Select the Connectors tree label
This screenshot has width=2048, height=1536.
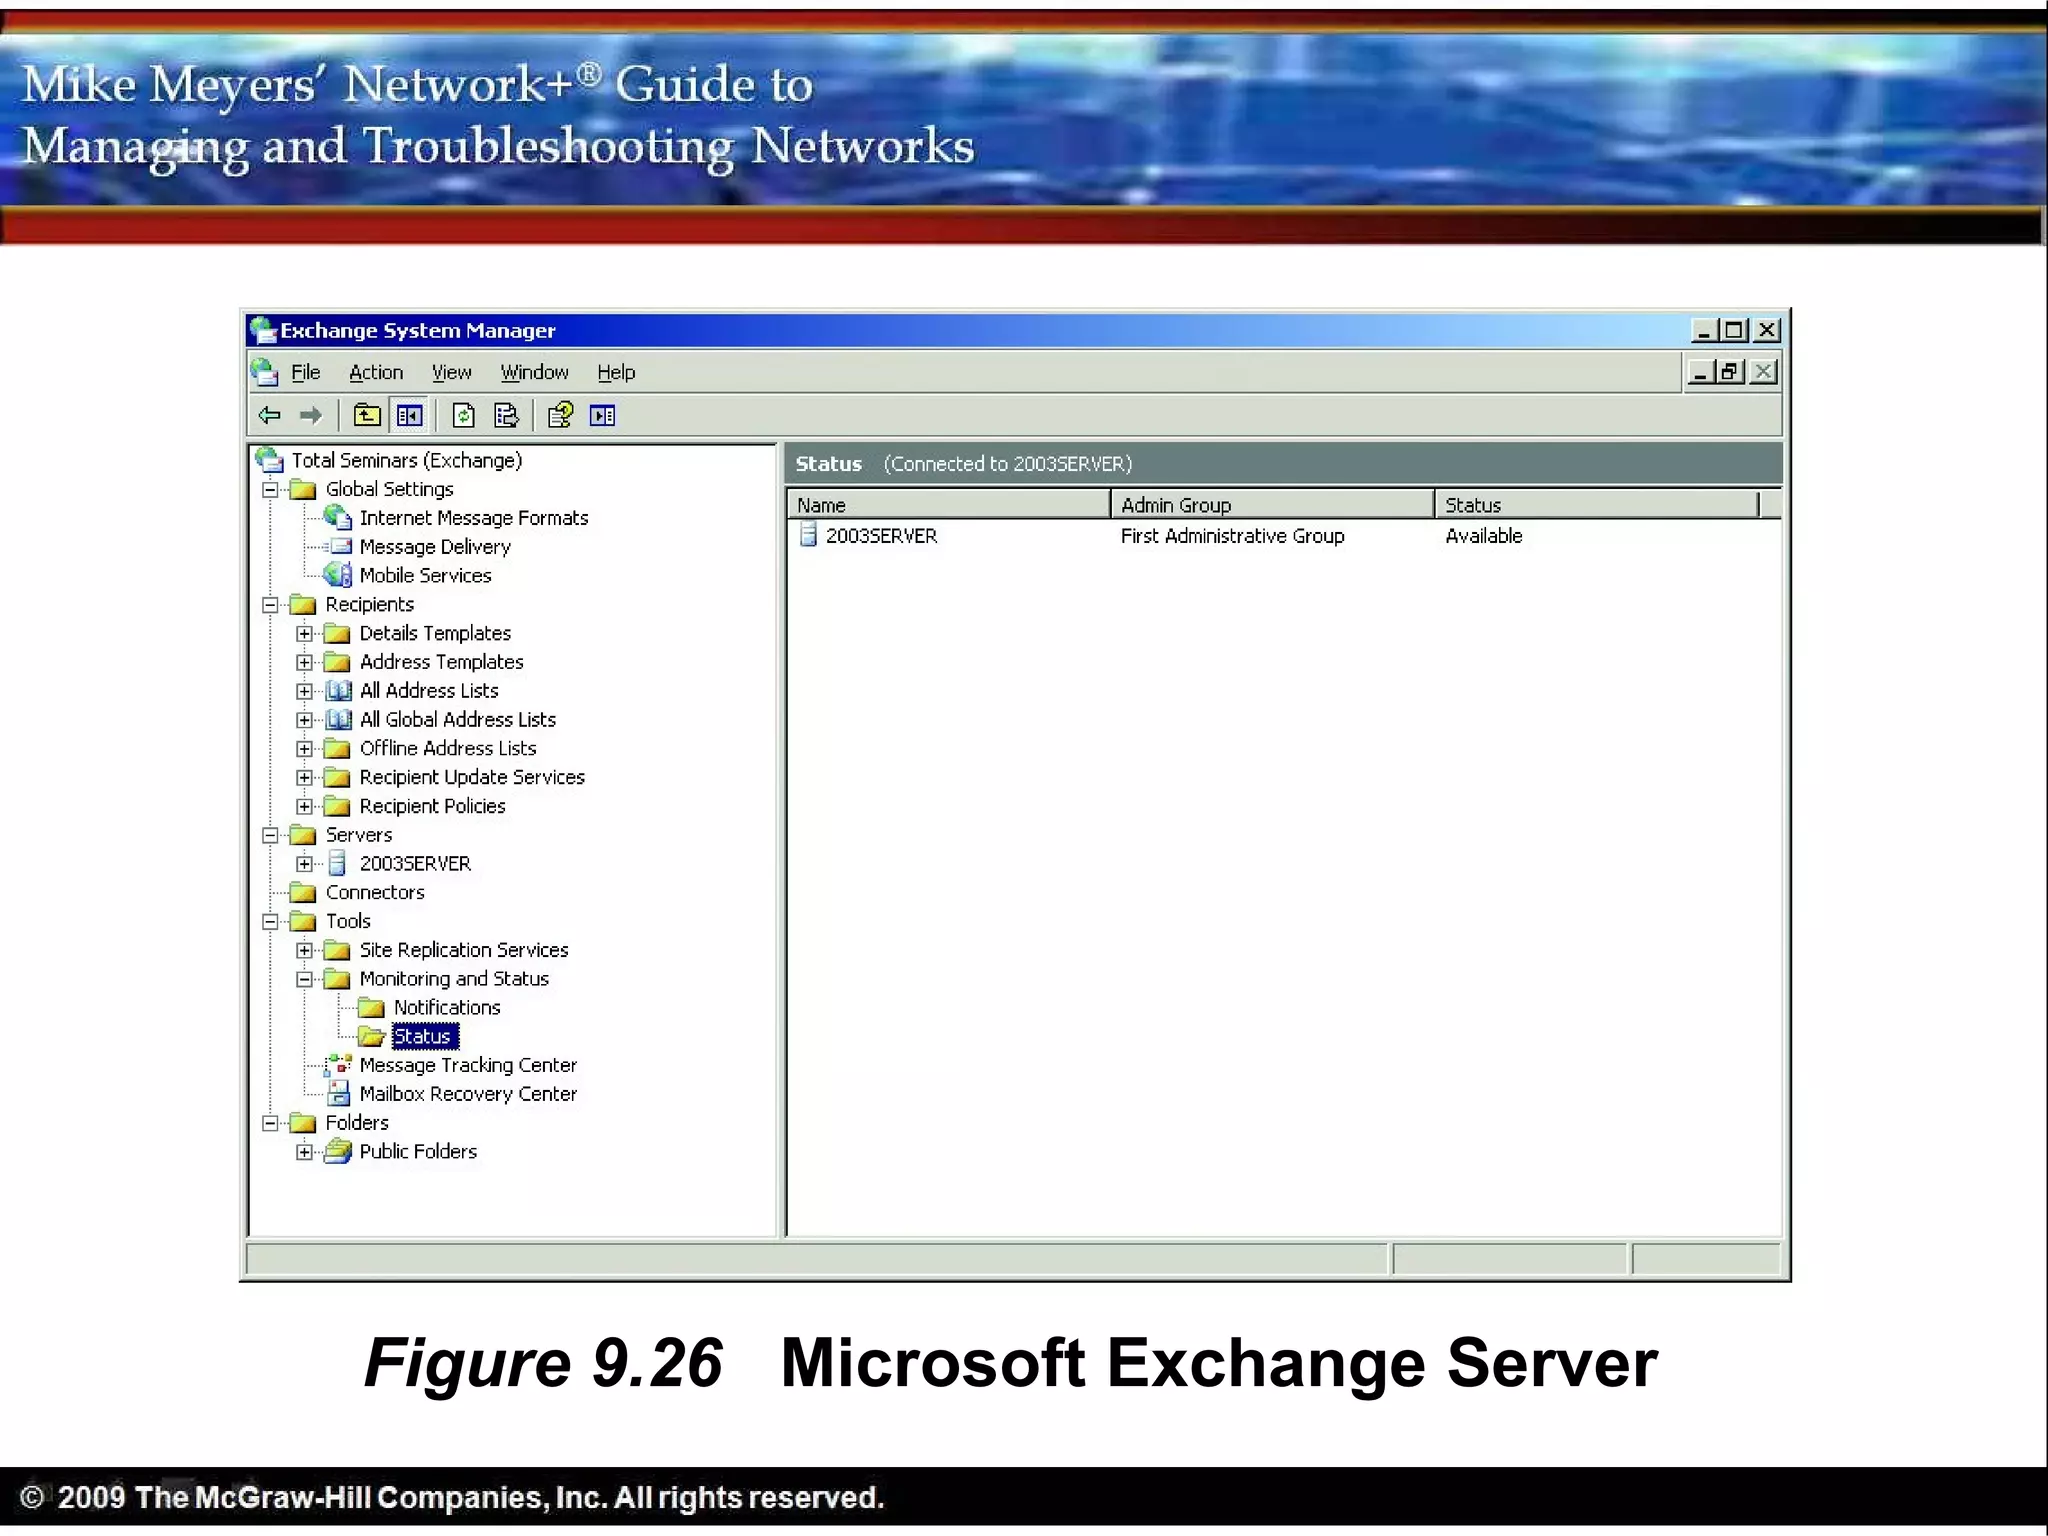375,892
